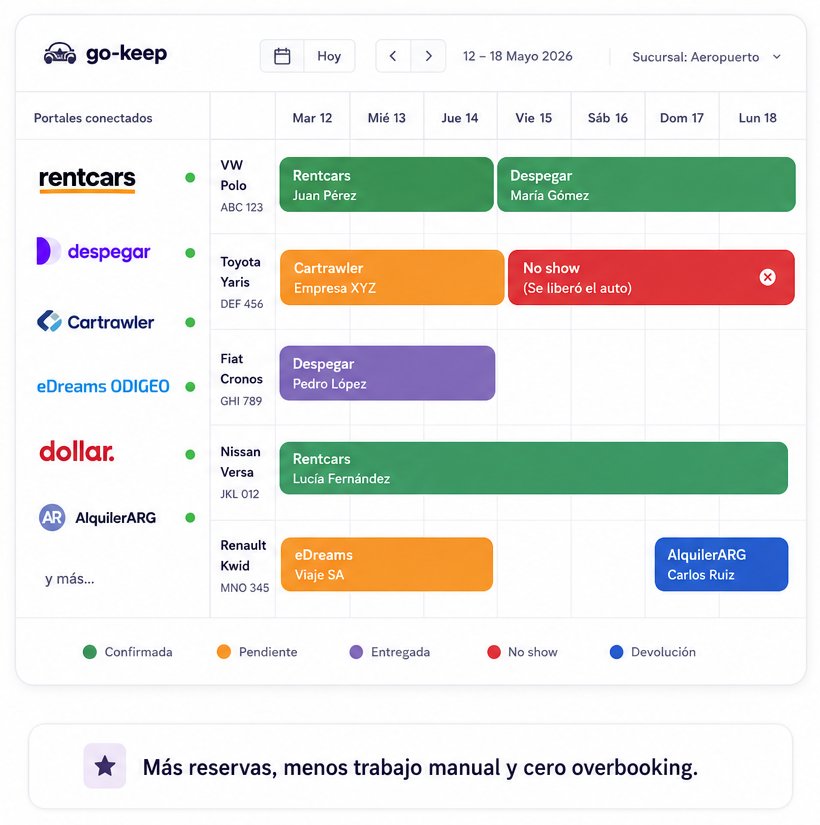This screenshot has height=825, width=820.
Task: Open Lucía Fernández Rentcars reservation bar
Action: click(x=533, y=468)
